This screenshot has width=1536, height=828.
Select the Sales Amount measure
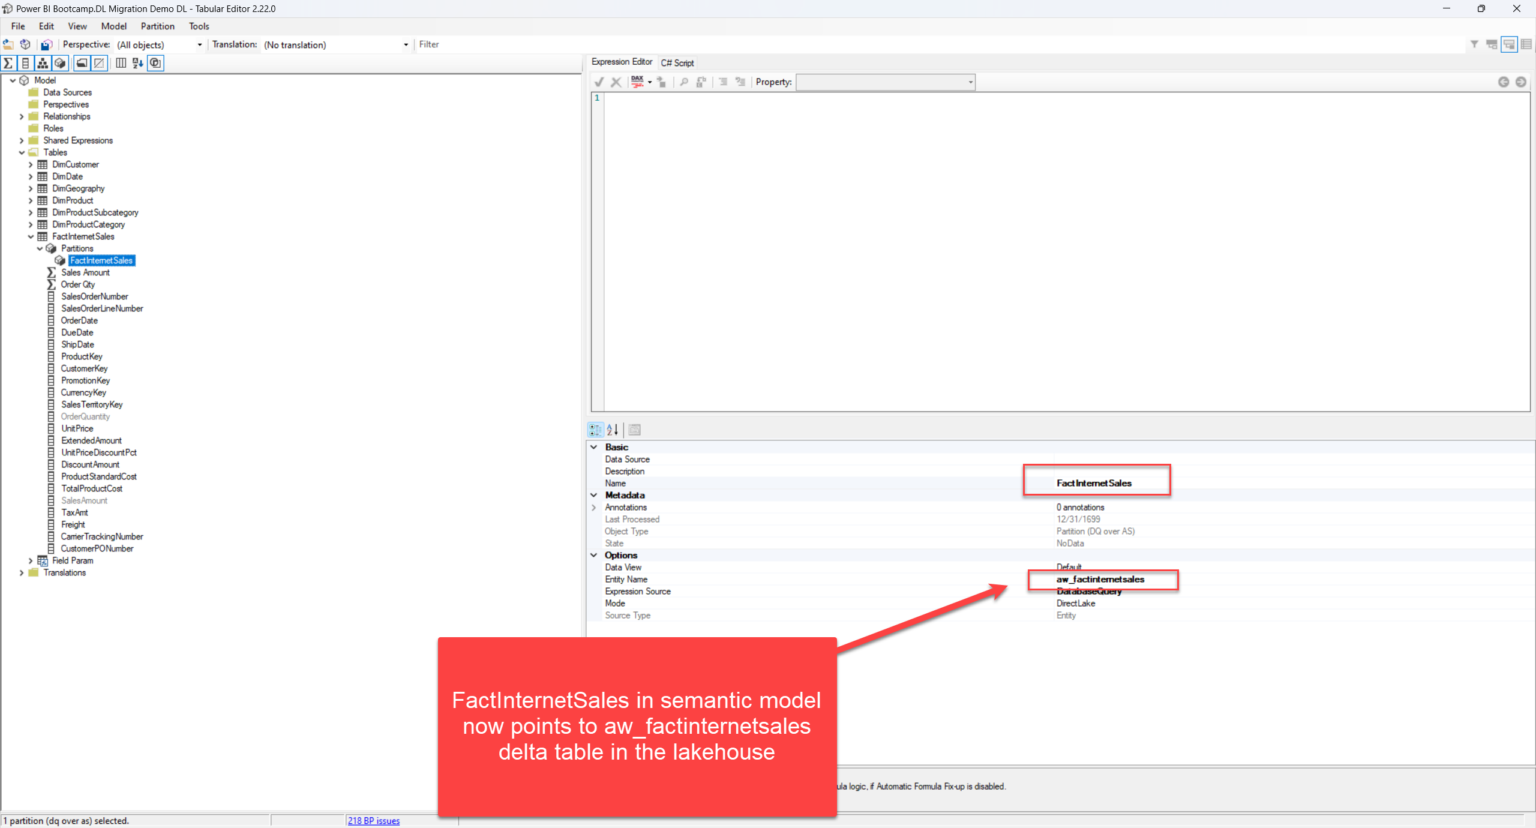click(85, 273)
